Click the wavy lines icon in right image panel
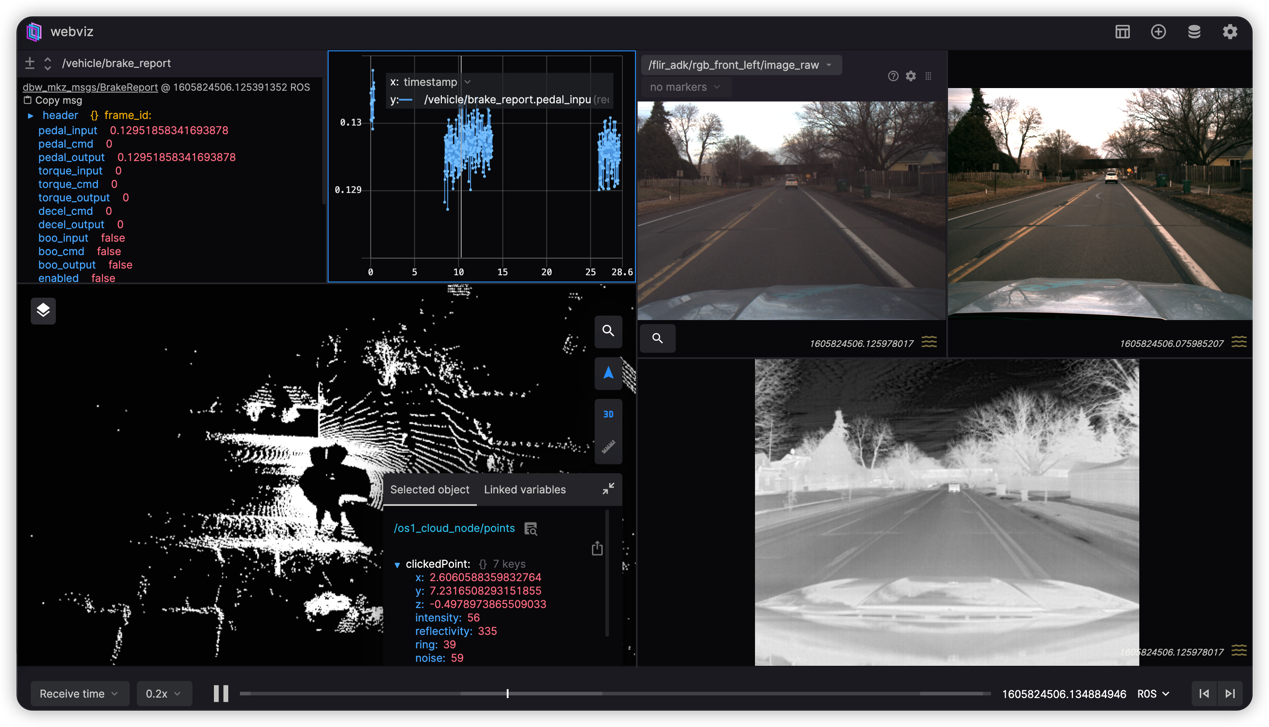Screen dimensions: 1269x727 point(1239,342)
